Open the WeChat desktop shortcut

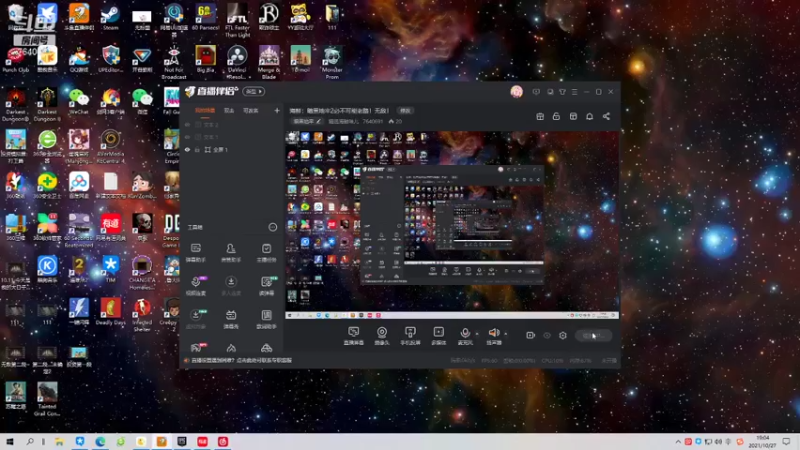[79, 102]
